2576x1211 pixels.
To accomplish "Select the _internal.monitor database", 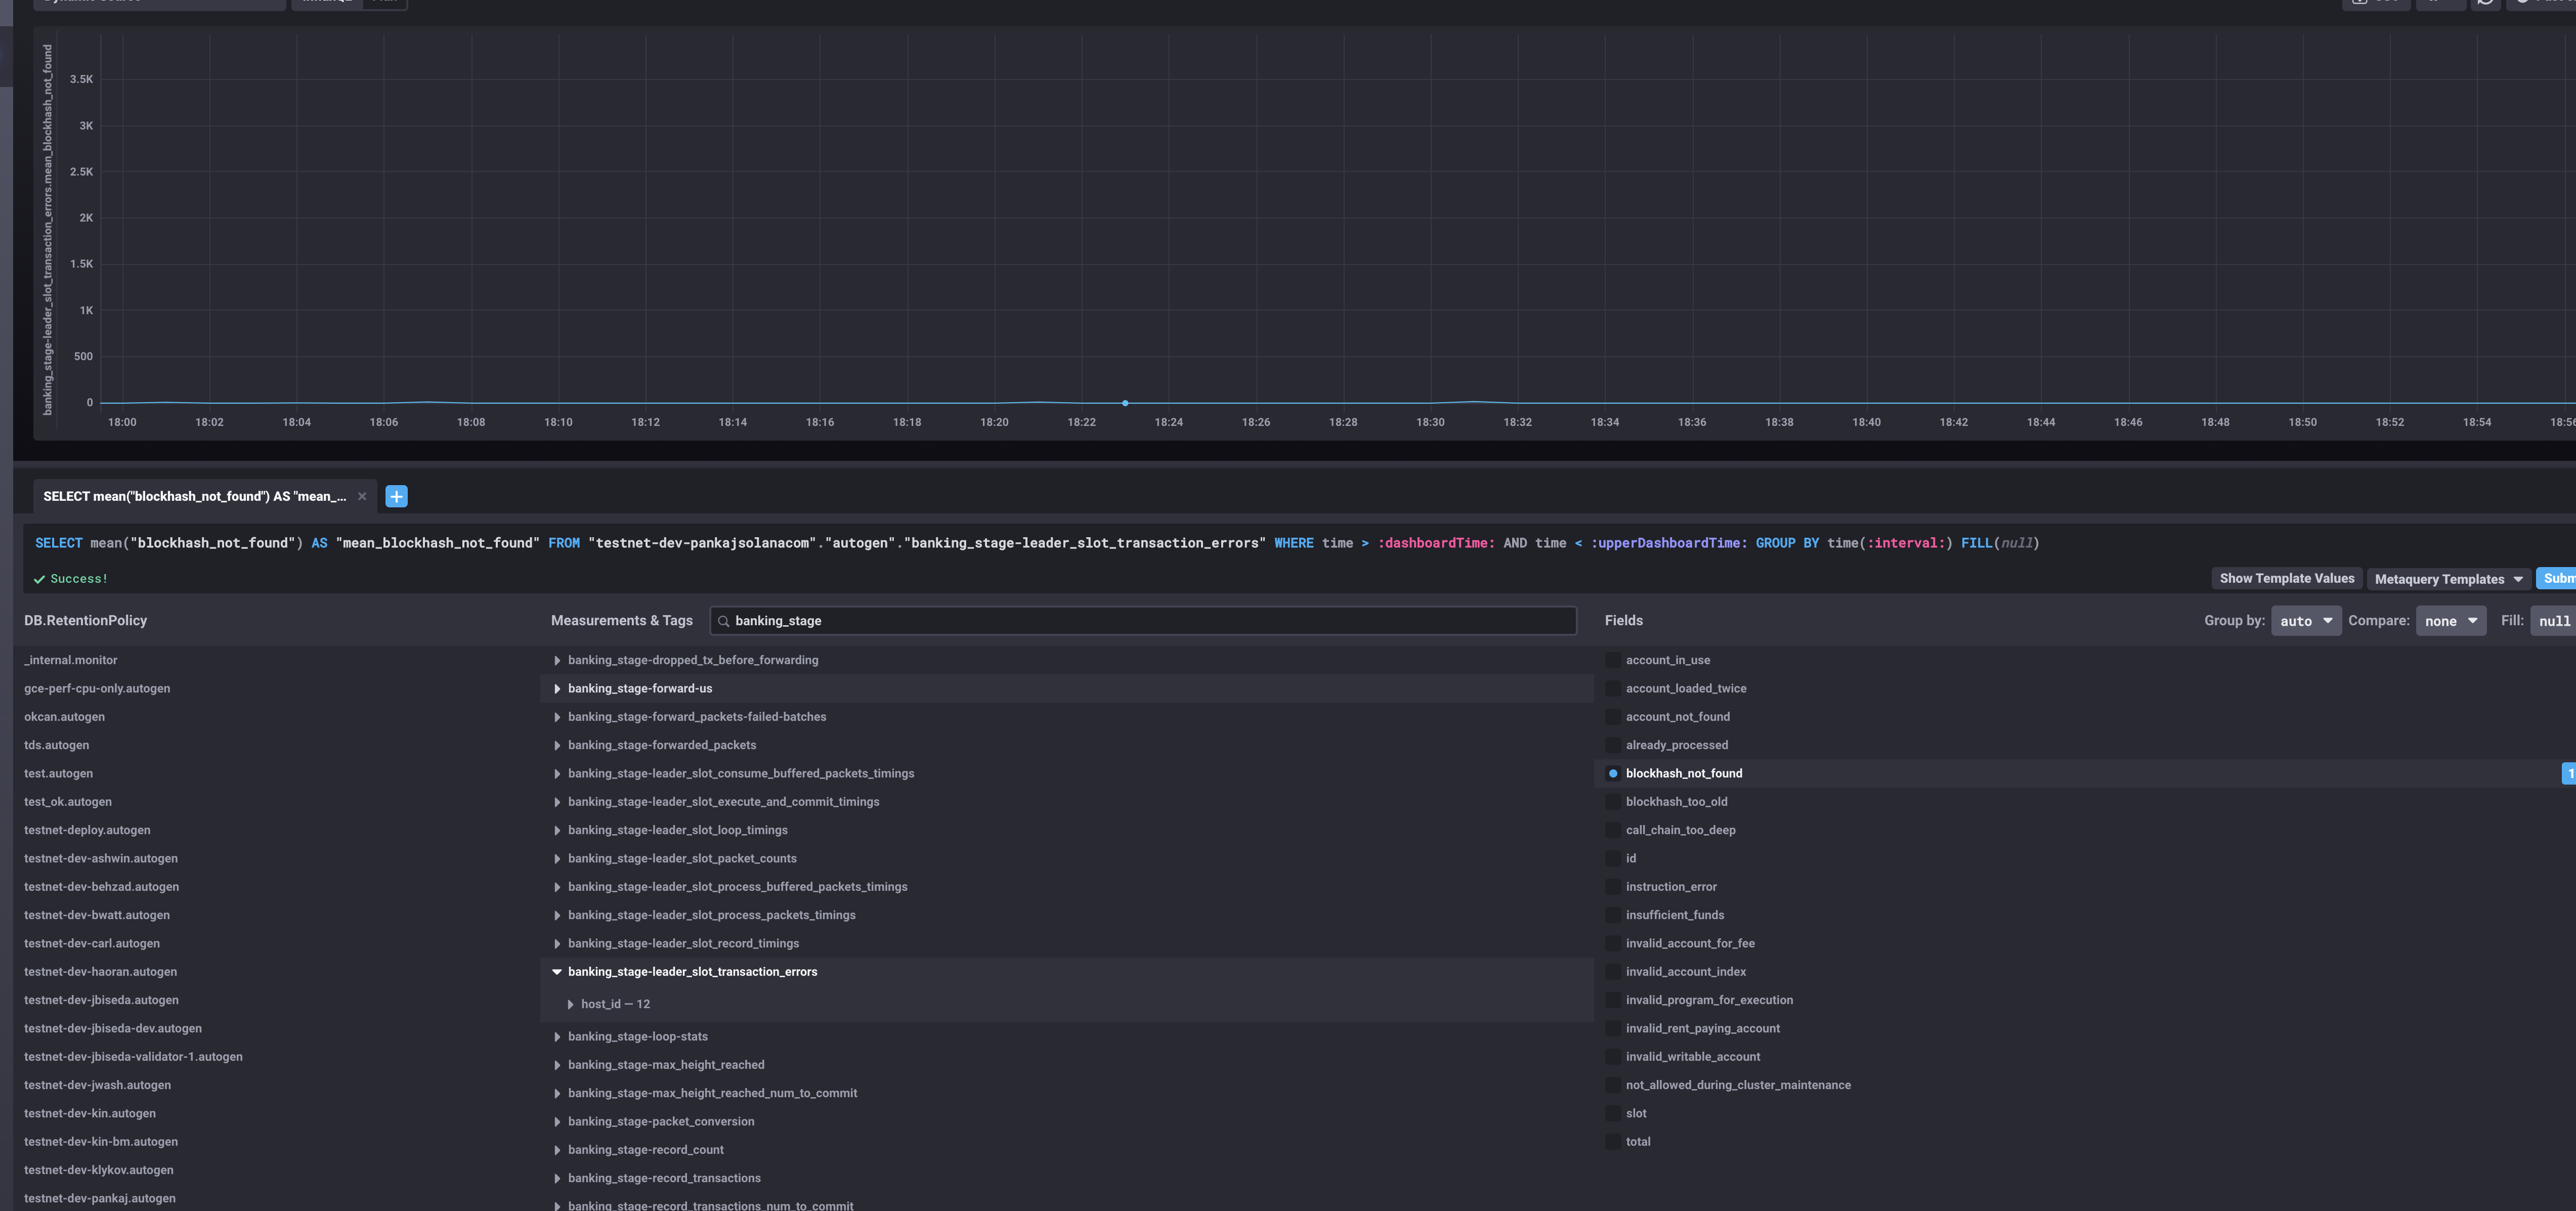I will [x=71, y=660].
